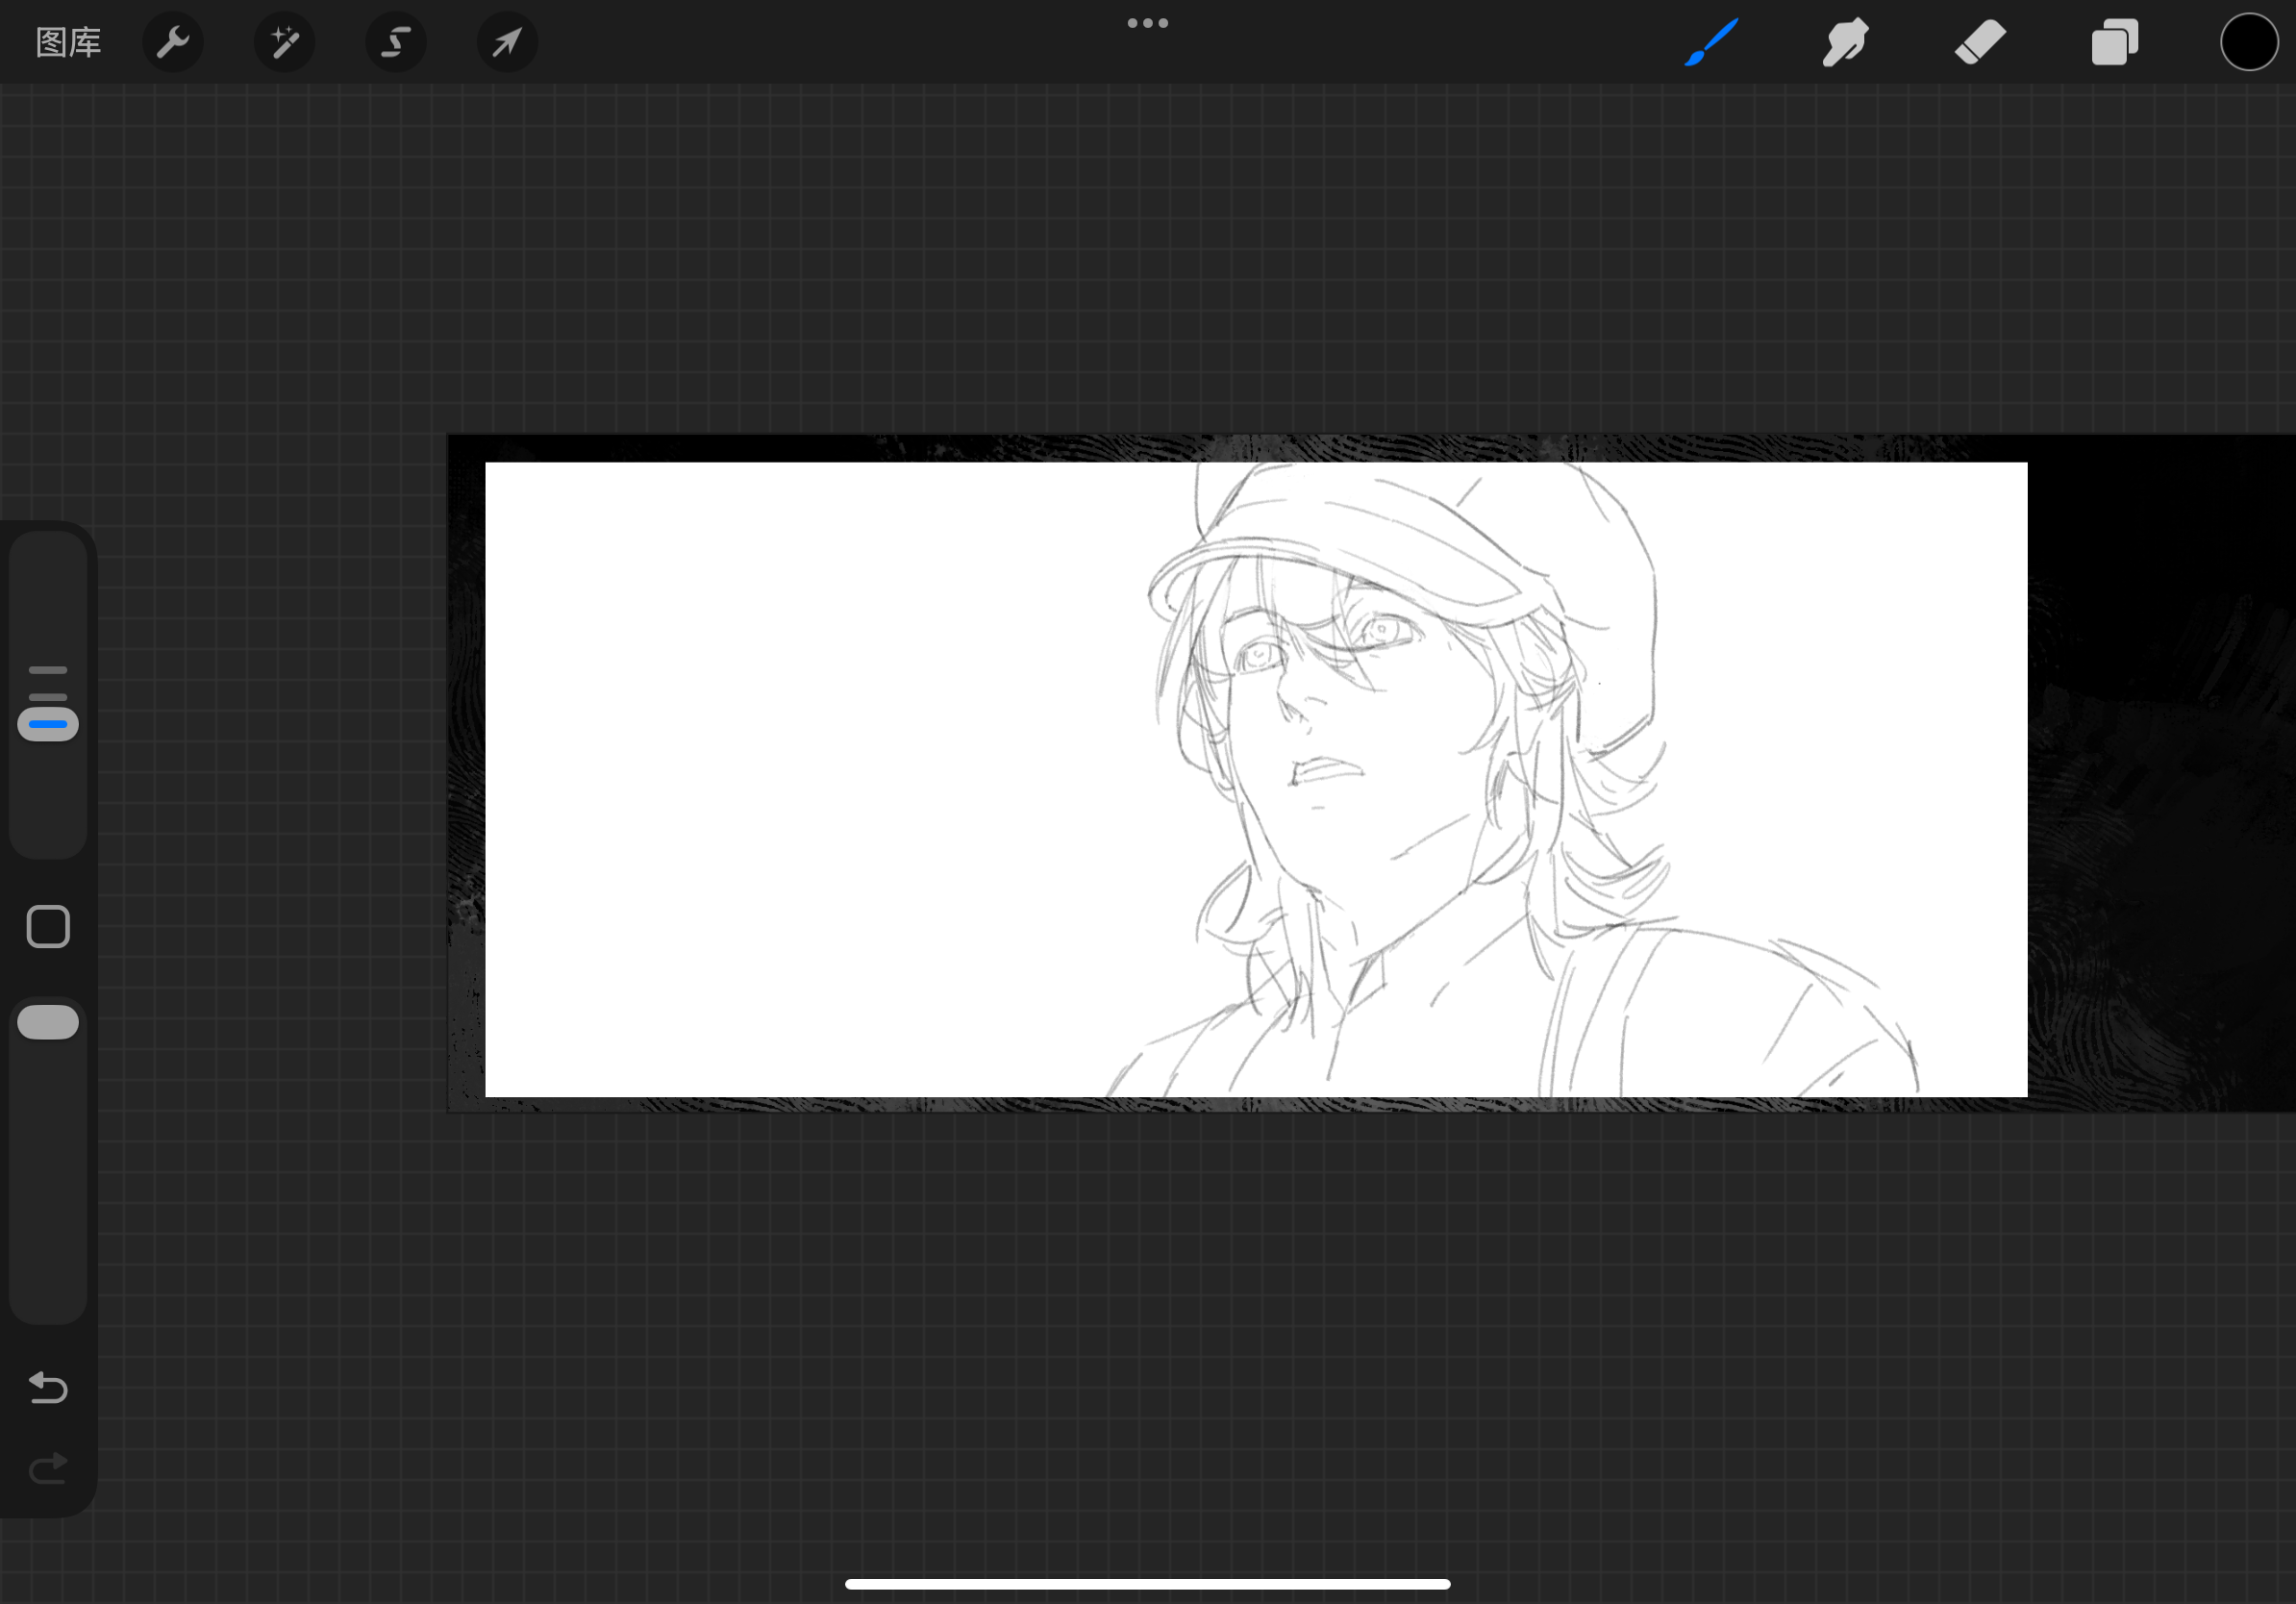
Task: Open the 图库 gallery
Action: 68,43
